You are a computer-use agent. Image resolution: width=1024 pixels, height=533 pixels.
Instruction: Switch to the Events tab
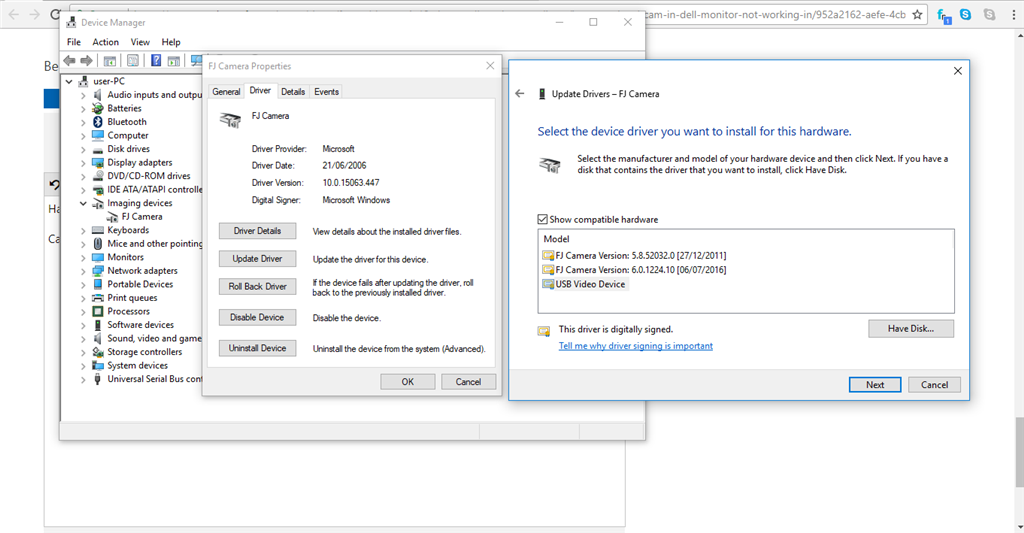point(326,91)
